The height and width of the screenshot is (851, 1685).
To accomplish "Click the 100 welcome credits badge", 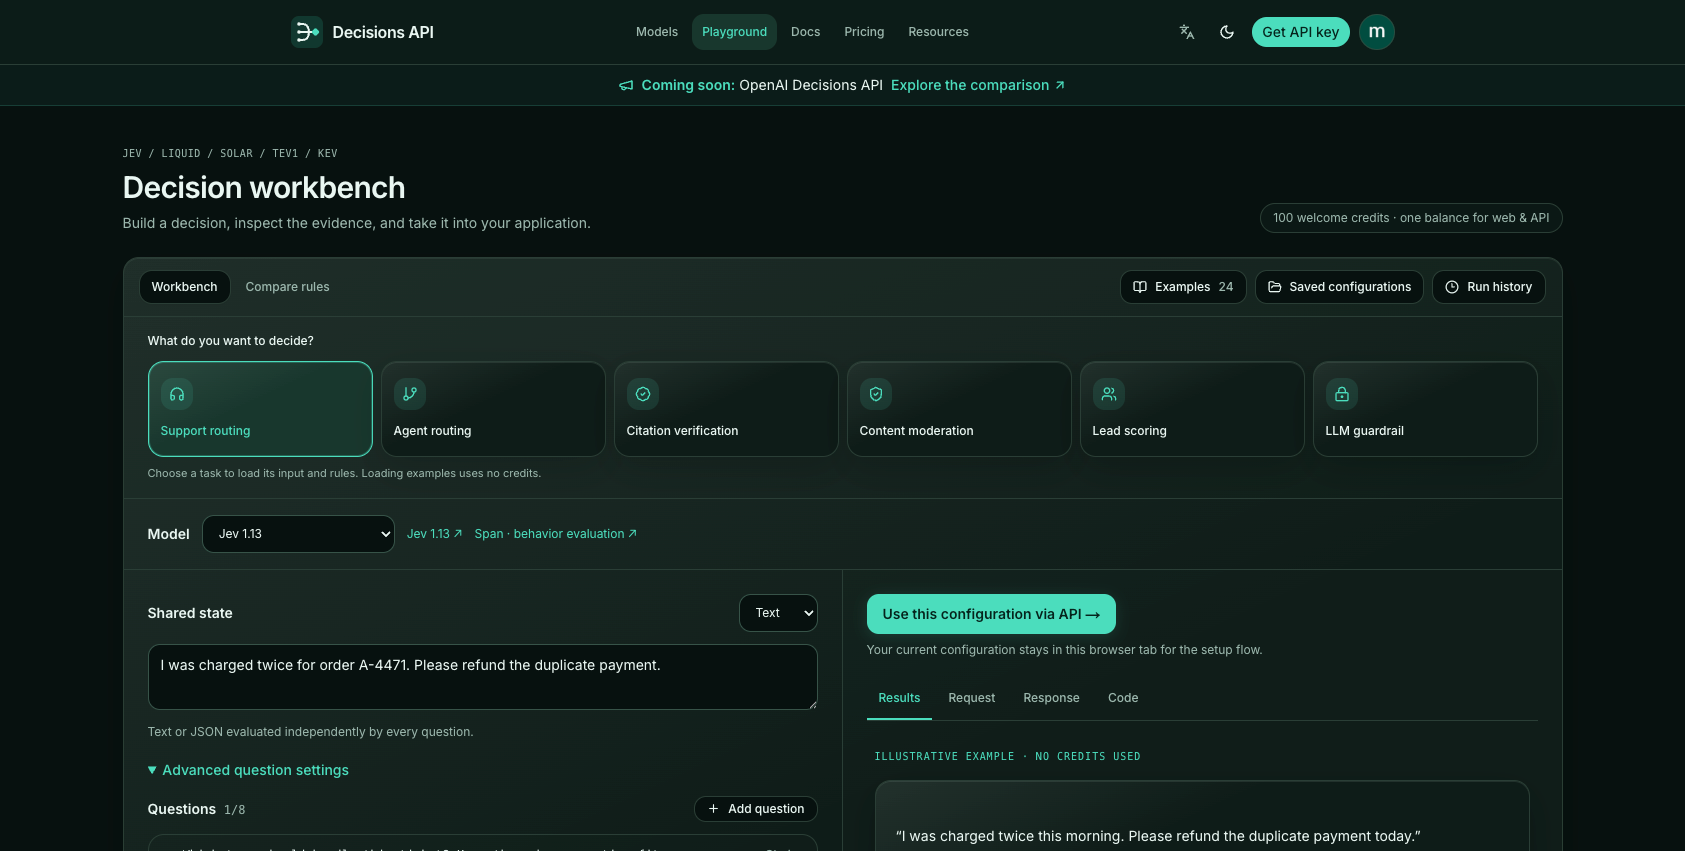I will click(1411, 218).
